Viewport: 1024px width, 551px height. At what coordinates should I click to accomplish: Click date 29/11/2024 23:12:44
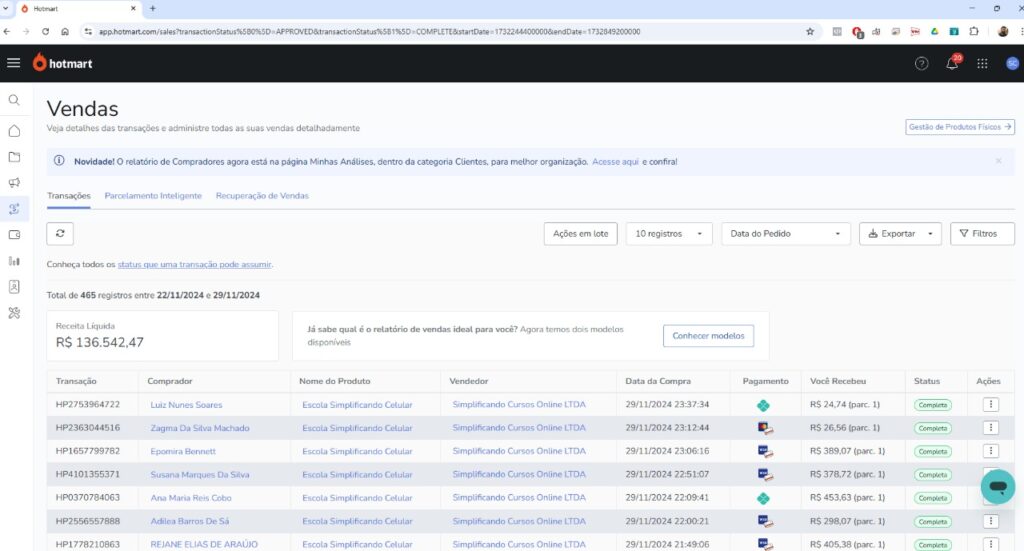[x=667, y=428]
